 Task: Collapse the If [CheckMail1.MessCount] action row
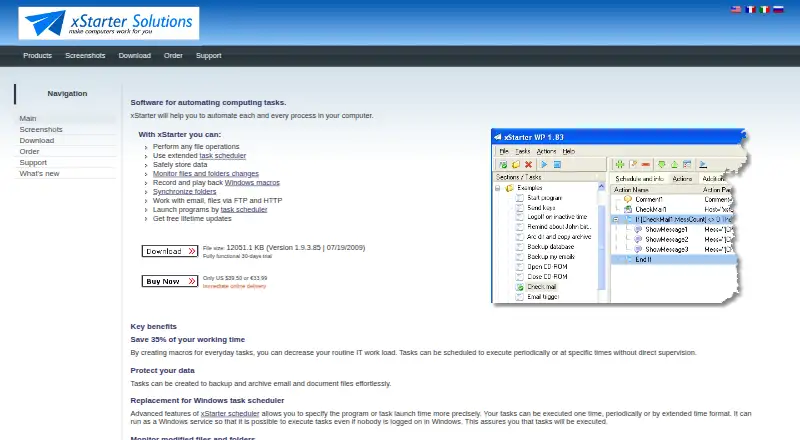coord(616,219)
